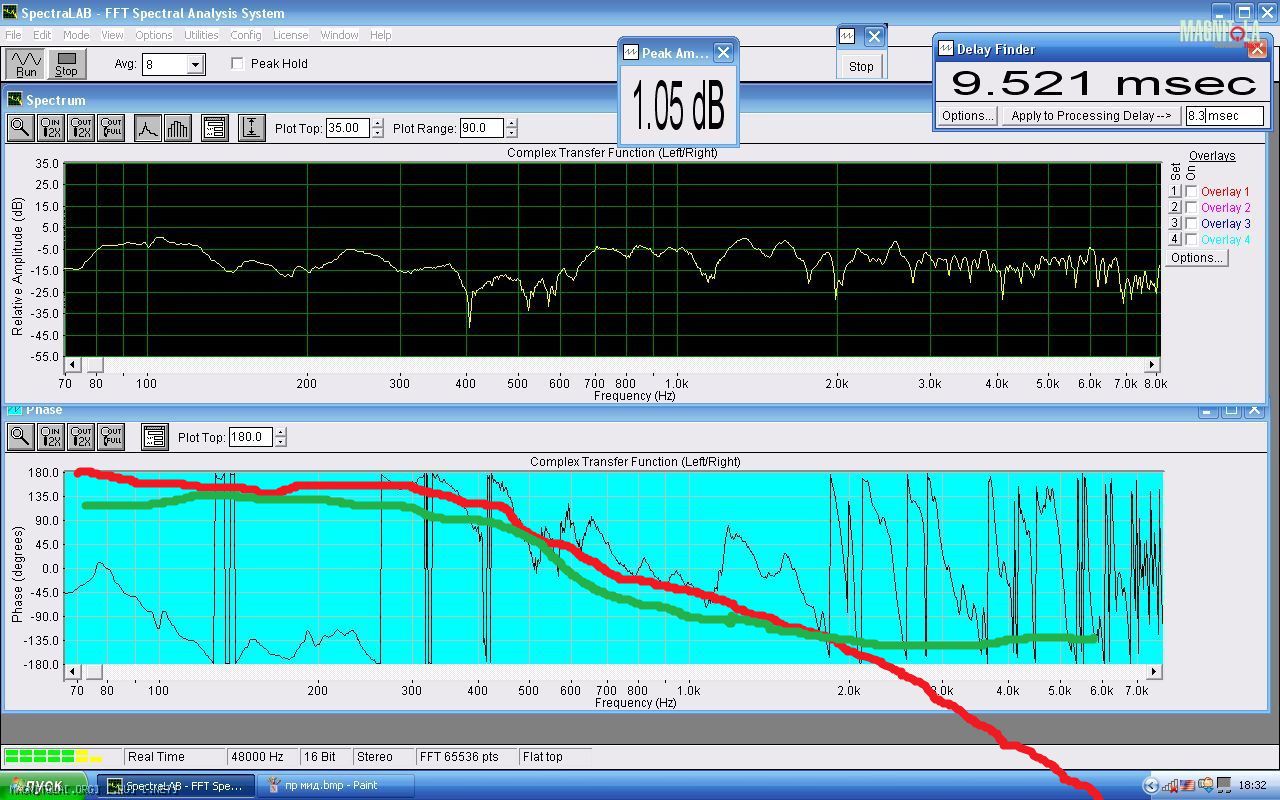Zoom in 2X on the Phase plot
Screen dimensions: 1280x800
(50, 437)
